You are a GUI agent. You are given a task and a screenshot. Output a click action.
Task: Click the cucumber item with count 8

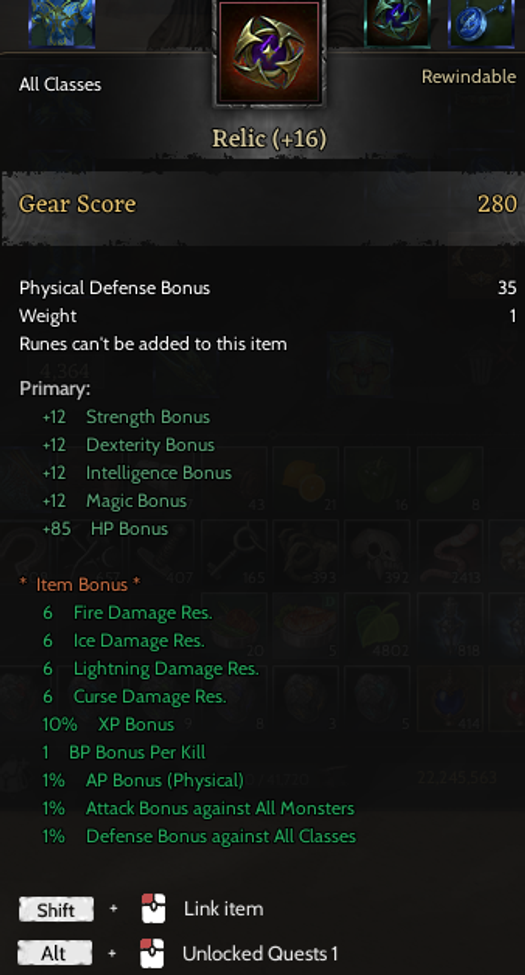click(451, 481)
